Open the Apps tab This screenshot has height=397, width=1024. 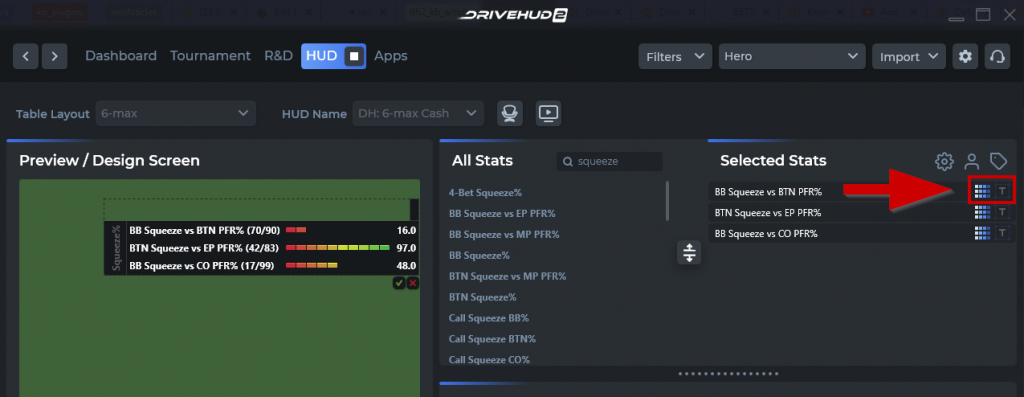391,56
